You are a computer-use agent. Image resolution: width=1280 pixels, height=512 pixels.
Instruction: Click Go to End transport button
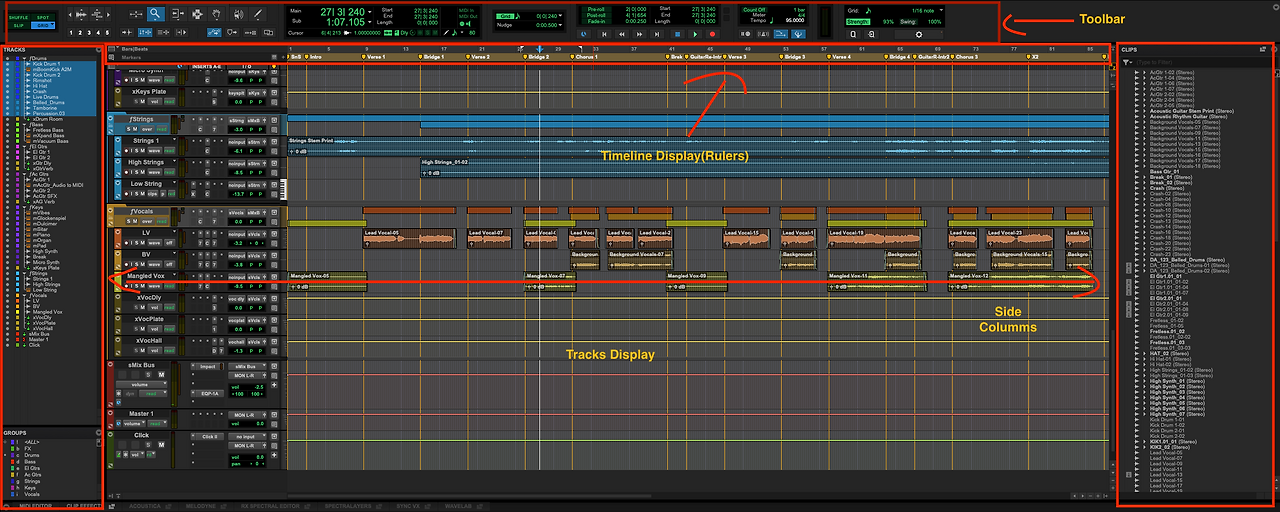pyautogui.click(x=657, y=34)
